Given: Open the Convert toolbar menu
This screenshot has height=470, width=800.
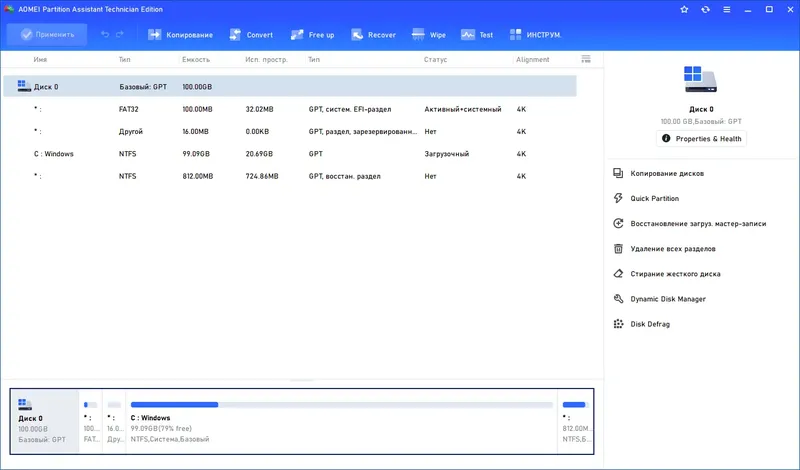Looking at the screenshot, I should point(251,35).
